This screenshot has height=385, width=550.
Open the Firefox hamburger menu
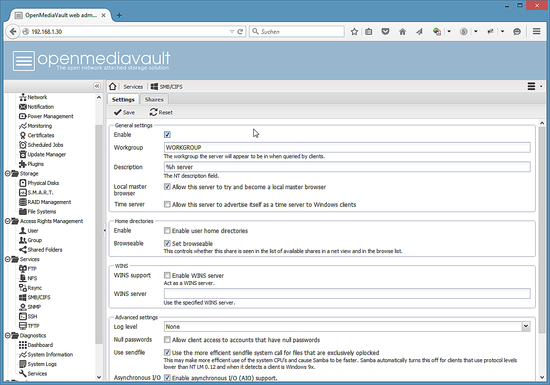(536, 32)
